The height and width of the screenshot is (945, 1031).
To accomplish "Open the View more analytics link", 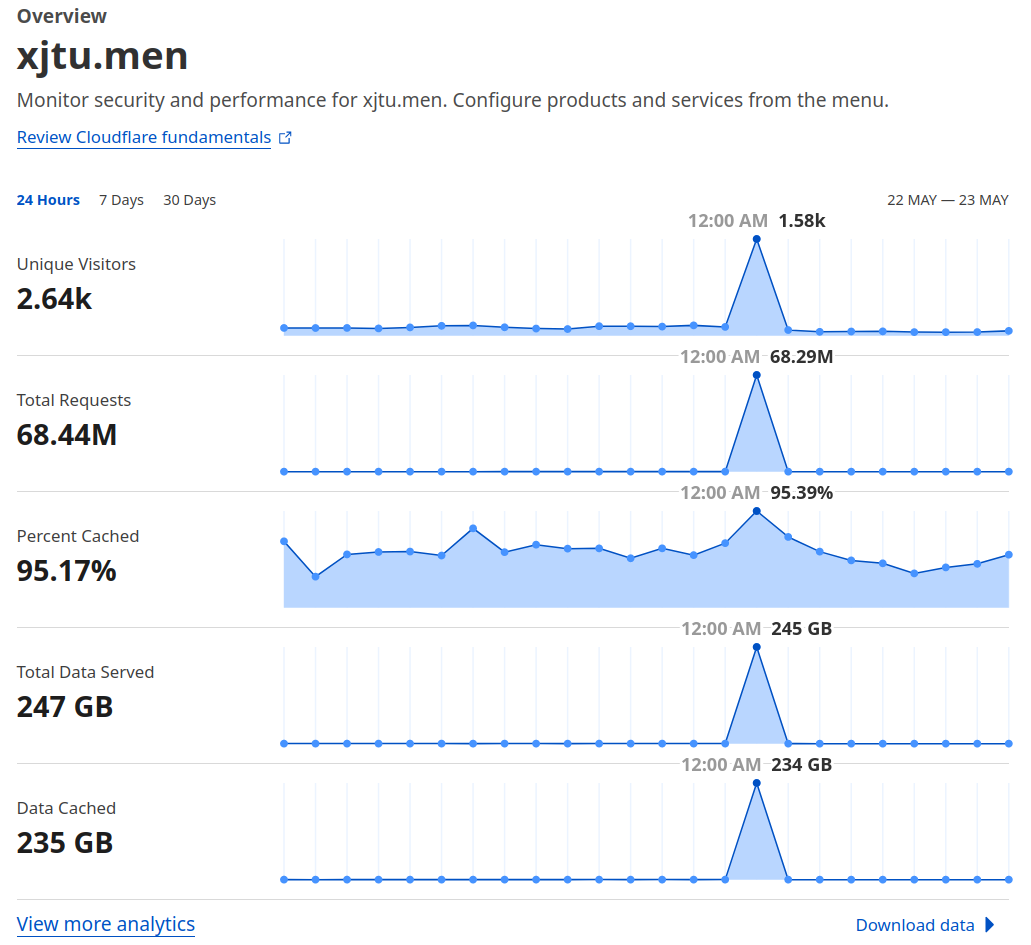I will [106, 924].
